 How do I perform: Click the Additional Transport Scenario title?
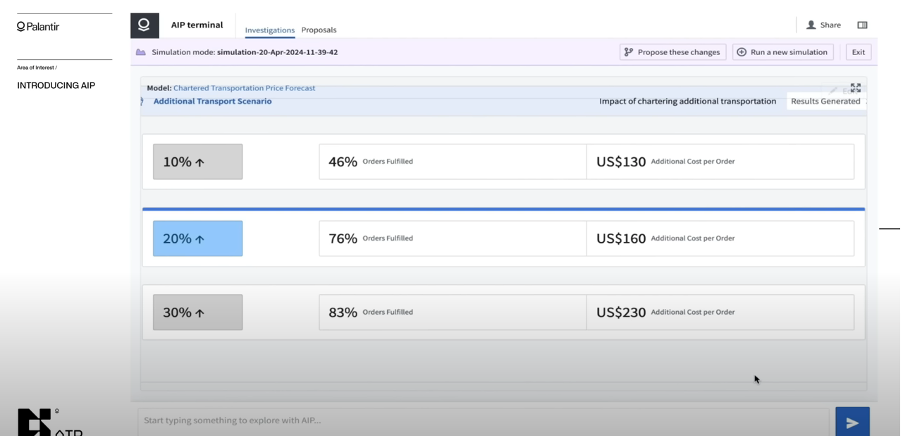(x=212, y=102)
